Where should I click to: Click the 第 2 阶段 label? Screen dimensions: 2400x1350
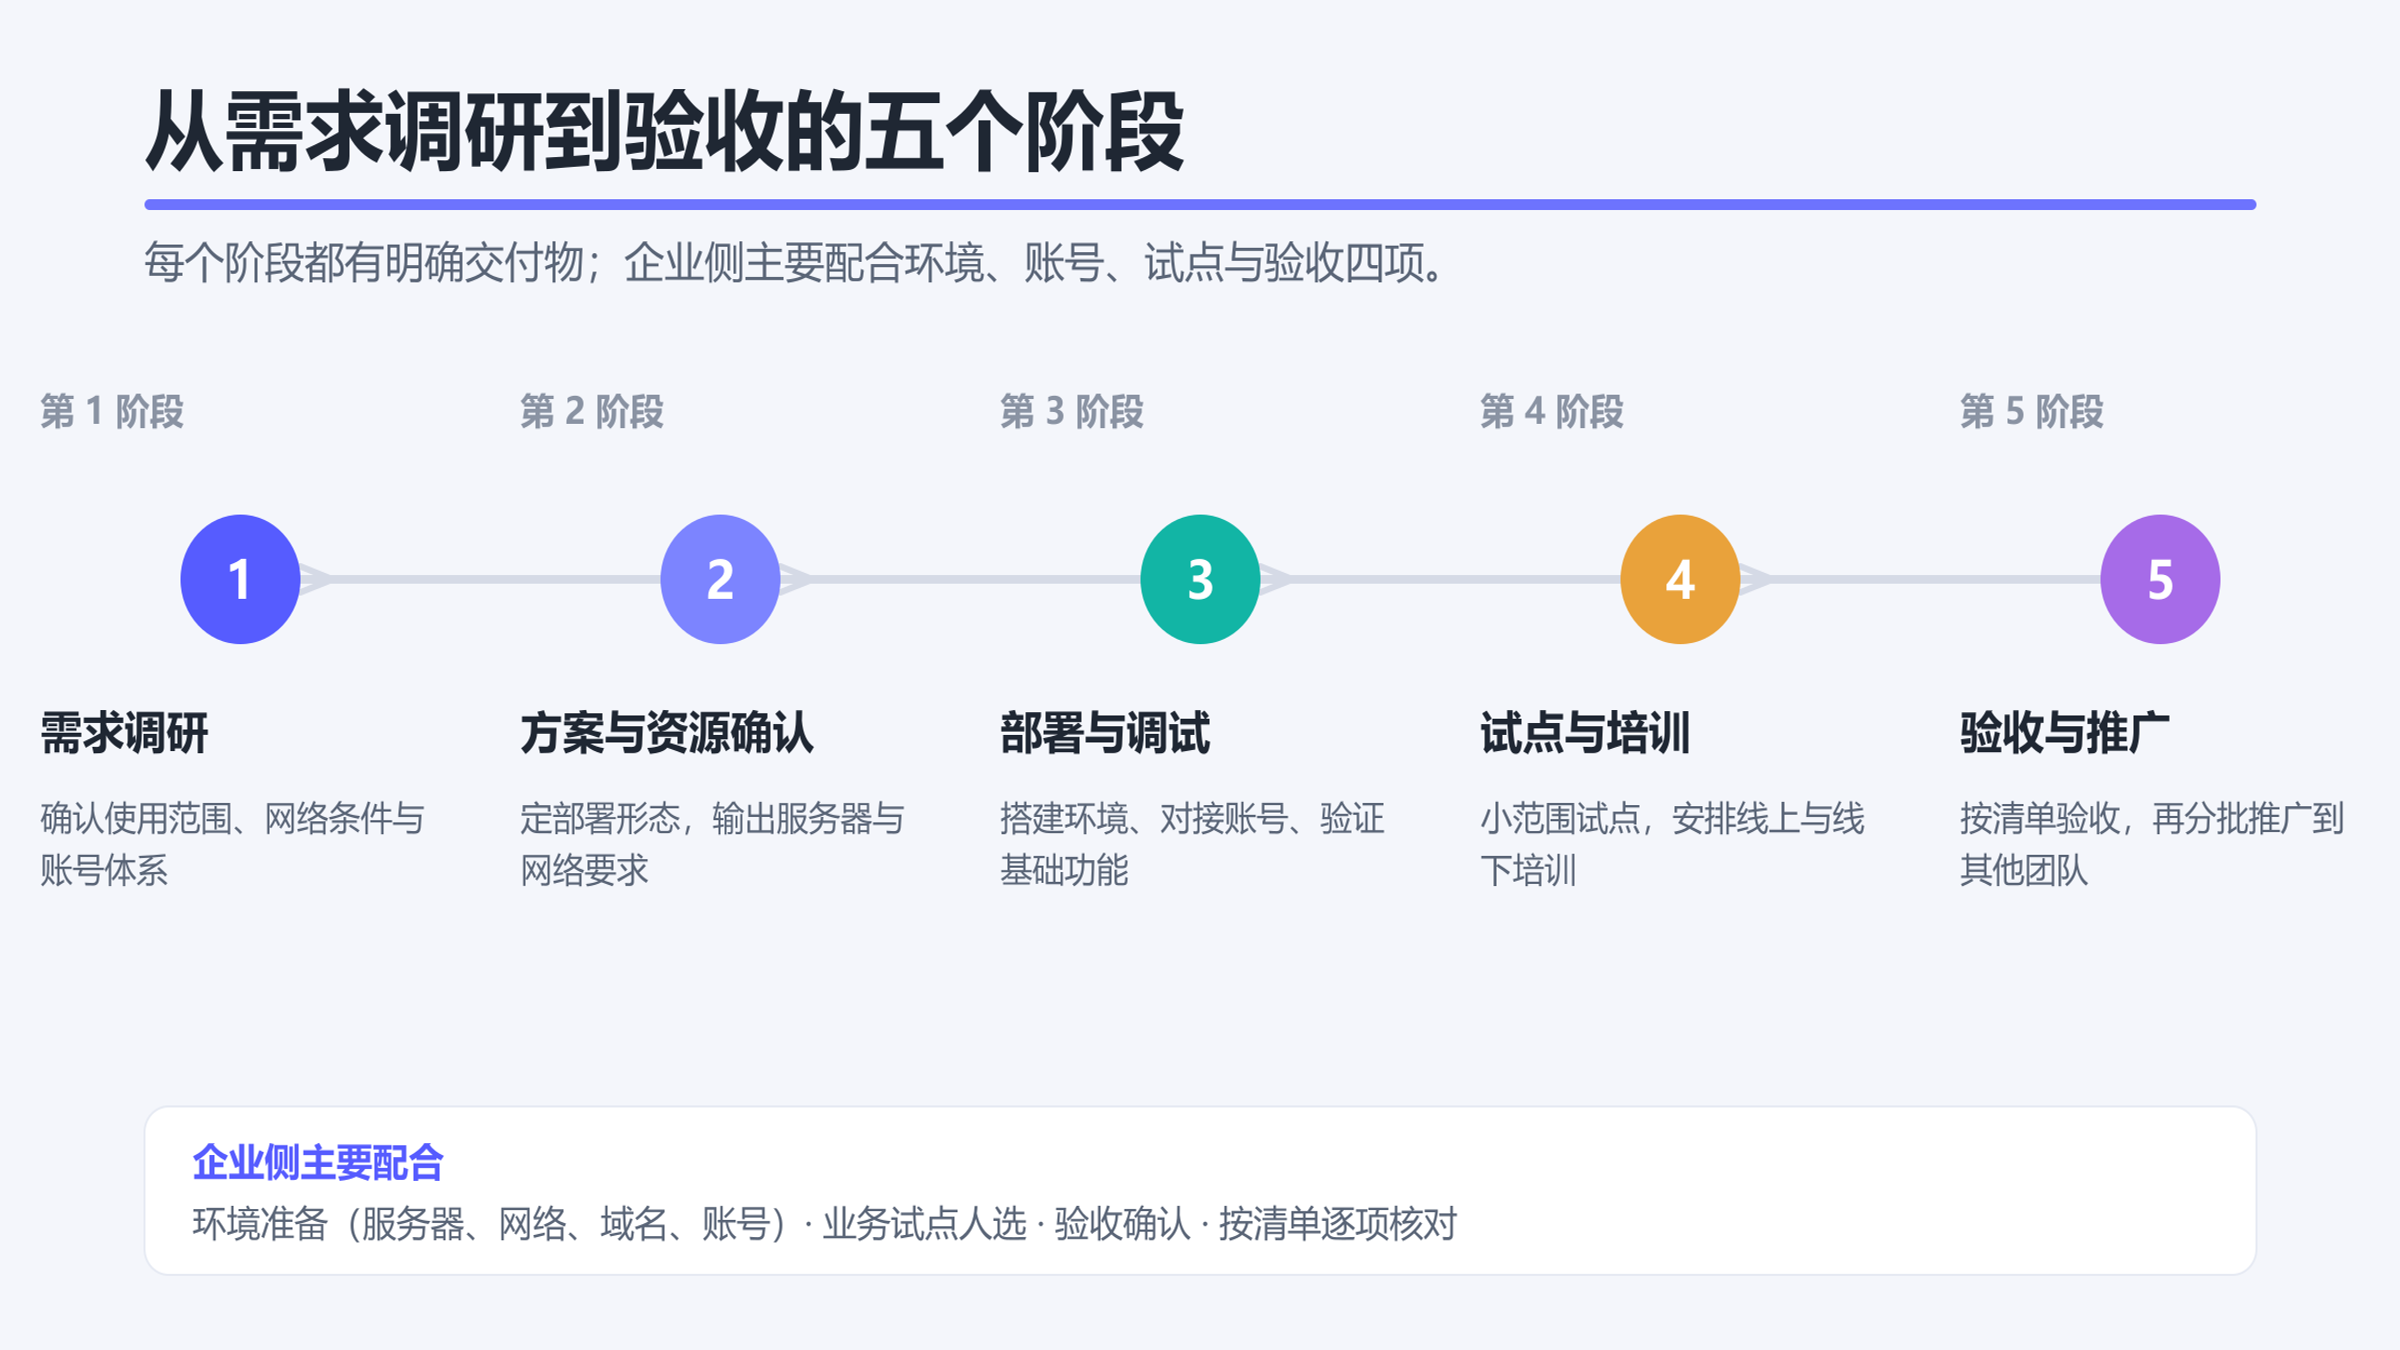click(592, 411)
